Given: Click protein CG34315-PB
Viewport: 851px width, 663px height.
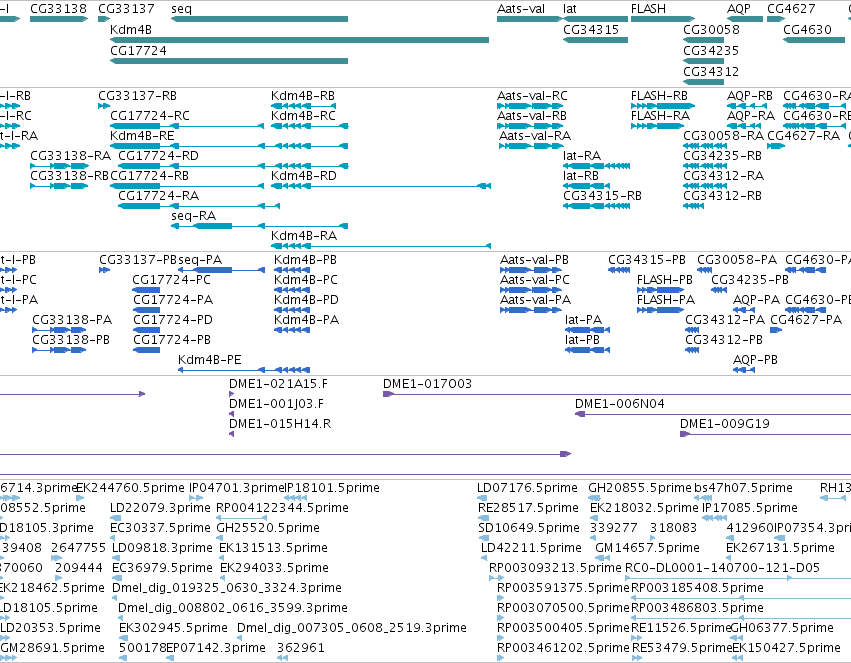Looking at the screenshot, I should coord(647,260).
